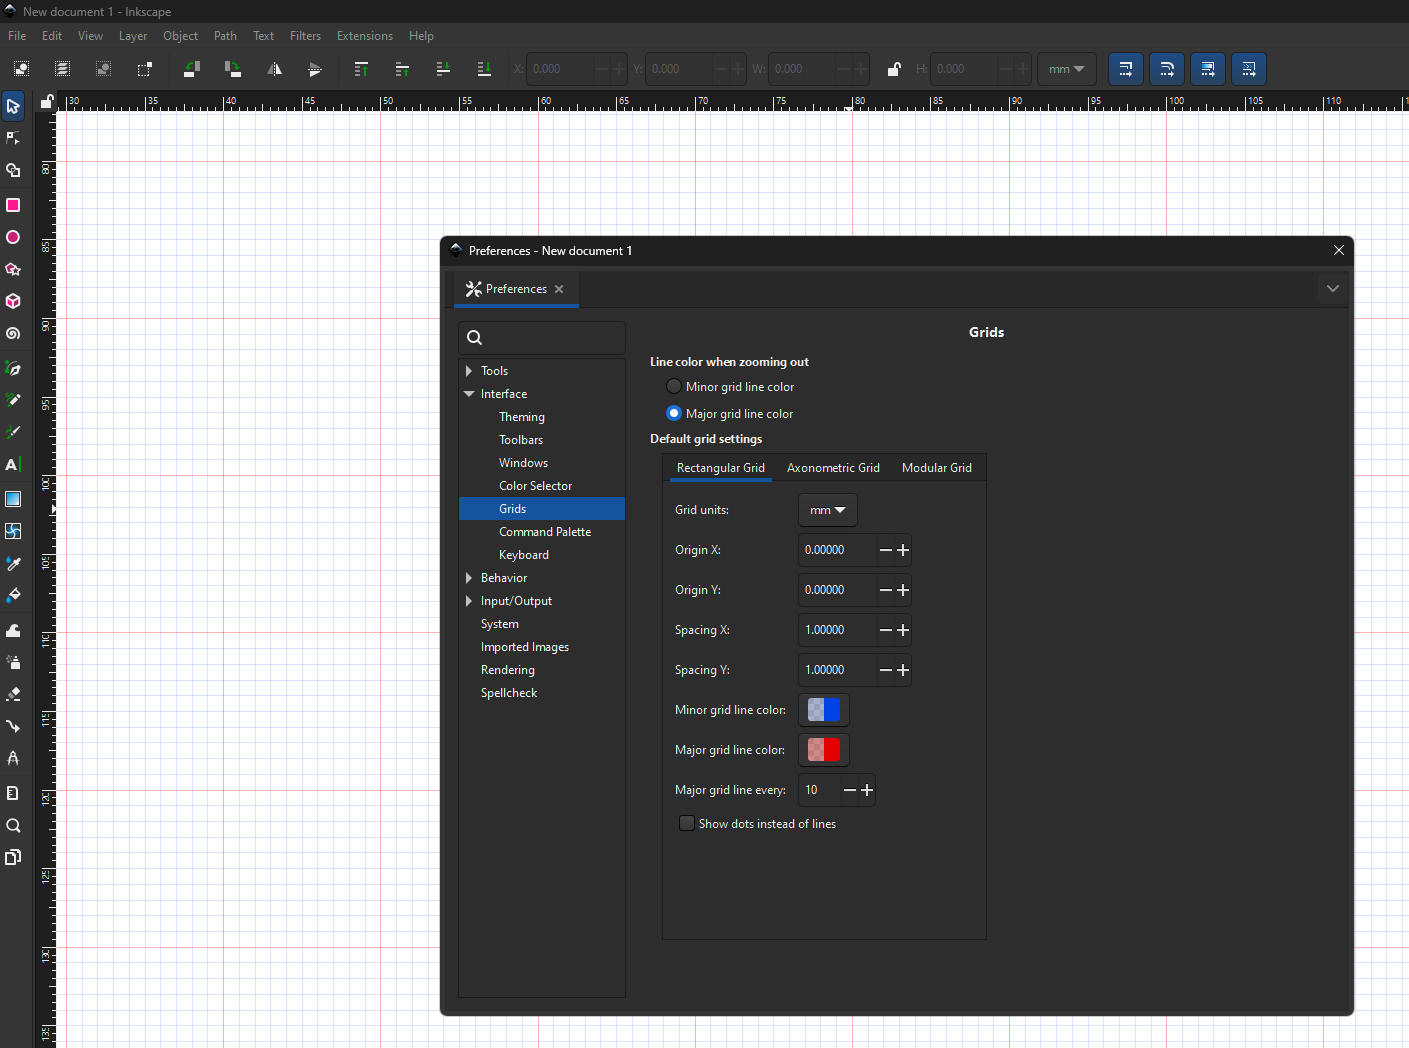This screenshot has height=1048, width=1409.
Task: Collapse the Interface tree category
Action: [469, 394]
